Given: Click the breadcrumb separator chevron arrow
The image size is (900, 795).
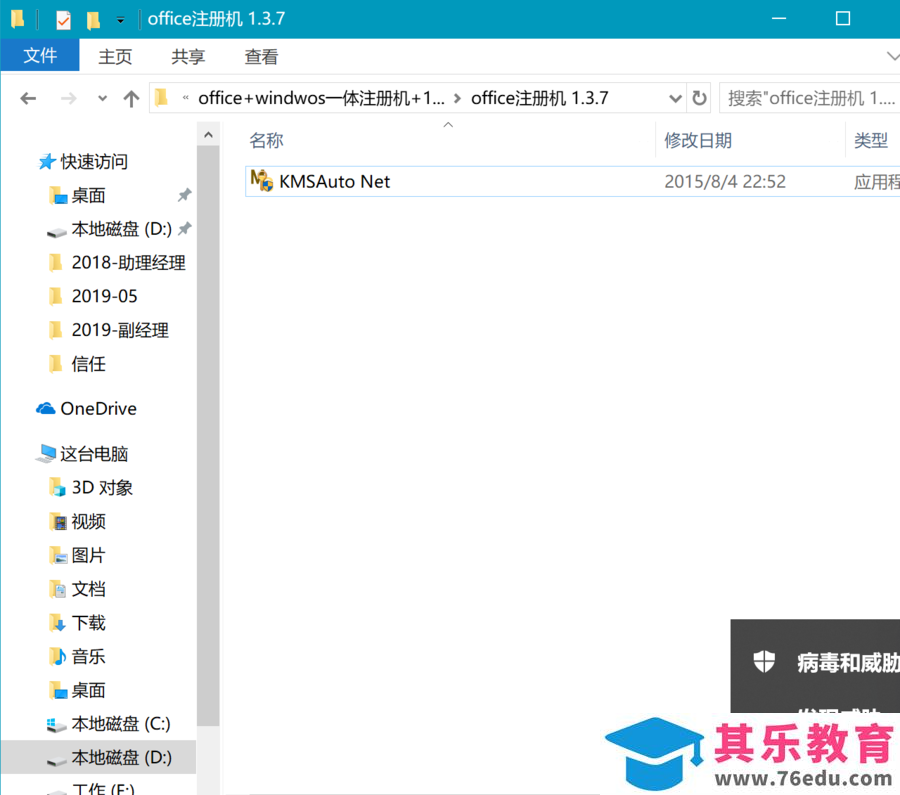Looking at the screenshot, I should [x=457, y=99].
